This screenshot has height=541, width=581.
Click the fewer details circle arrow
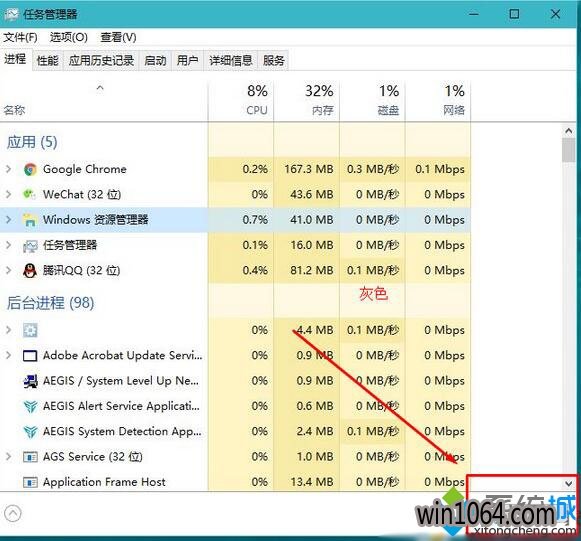pos(13,514)
